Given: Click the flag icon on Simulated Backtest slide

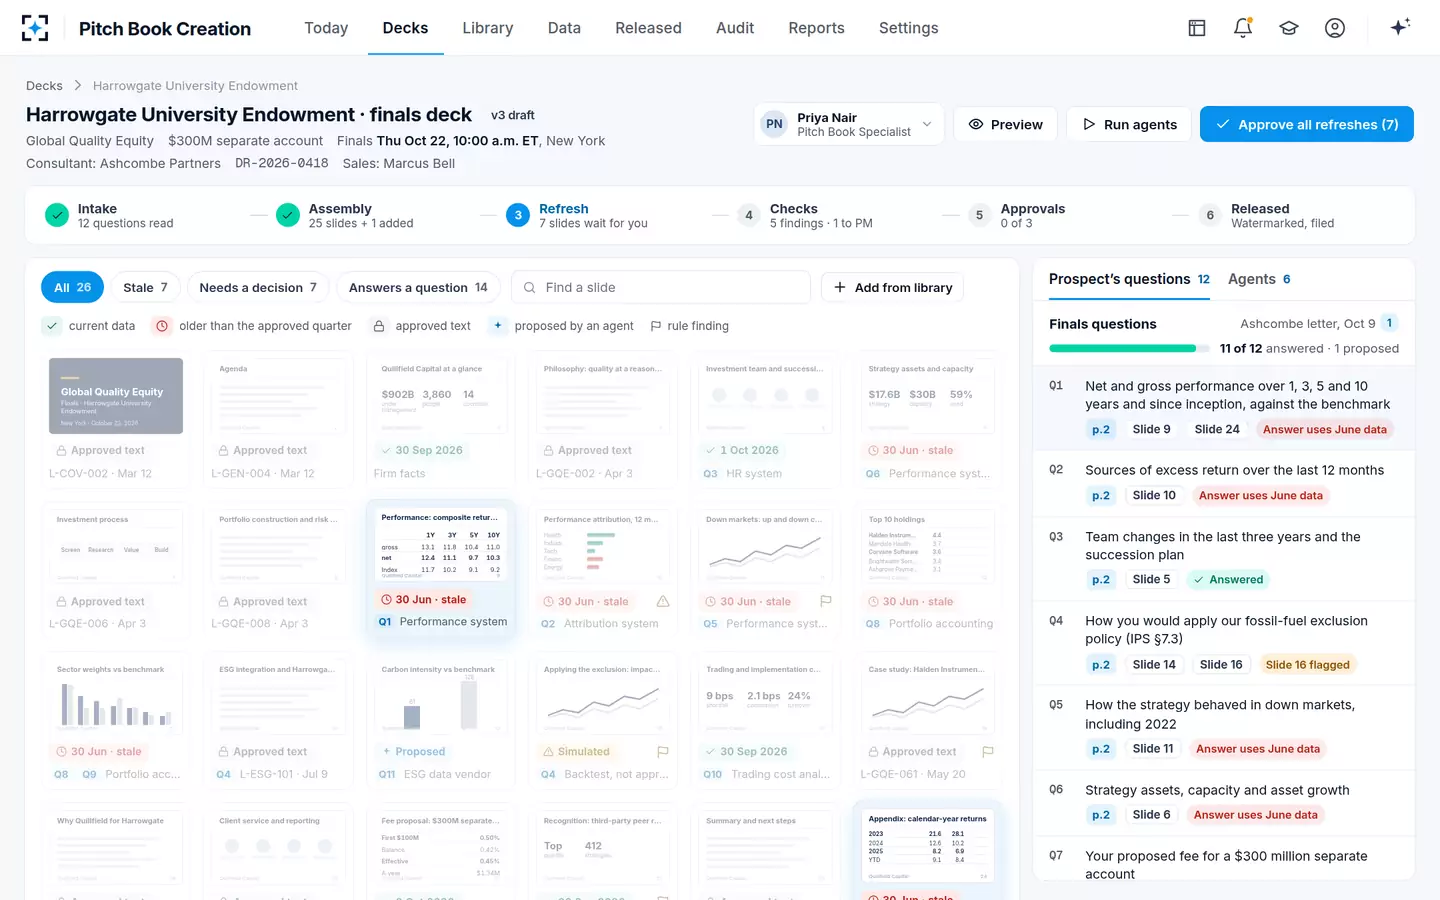Looking at the screenshot, I should (x=662, y=751).
